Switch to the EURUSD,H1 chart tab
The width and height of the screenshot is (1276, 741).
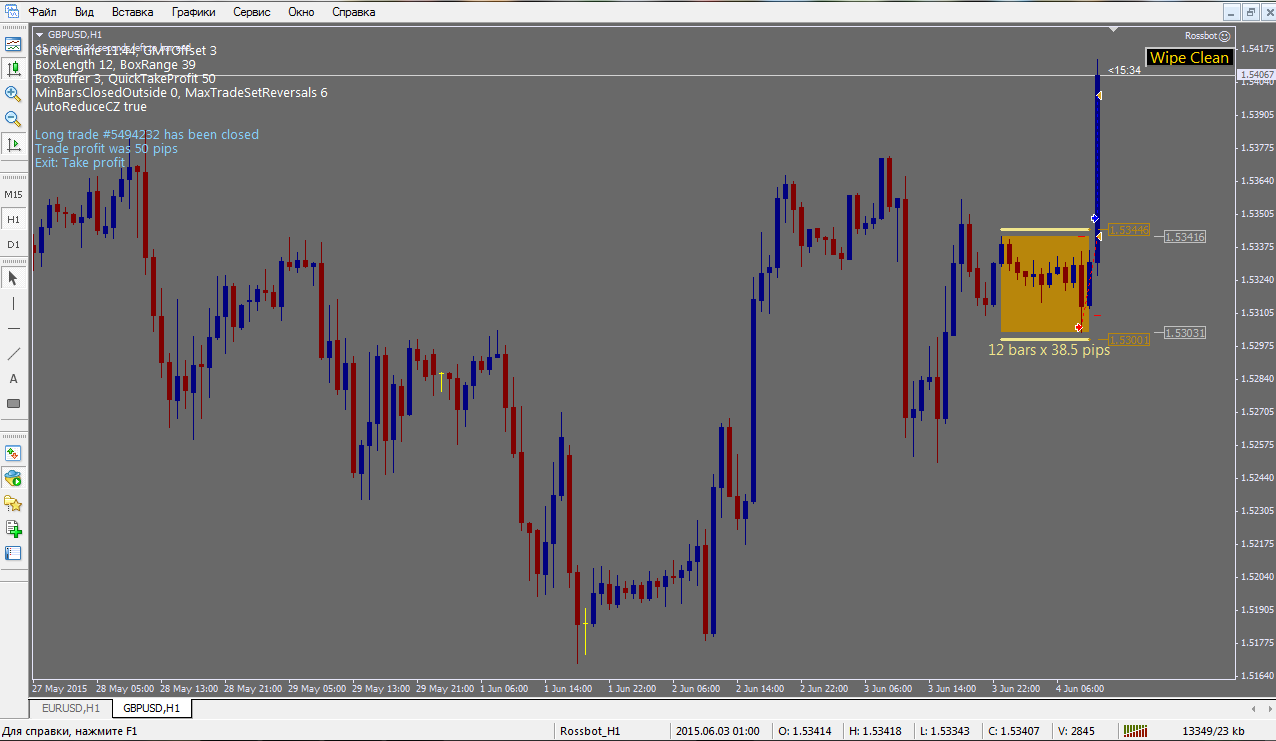pyautogui.click(x=70, y=708)
